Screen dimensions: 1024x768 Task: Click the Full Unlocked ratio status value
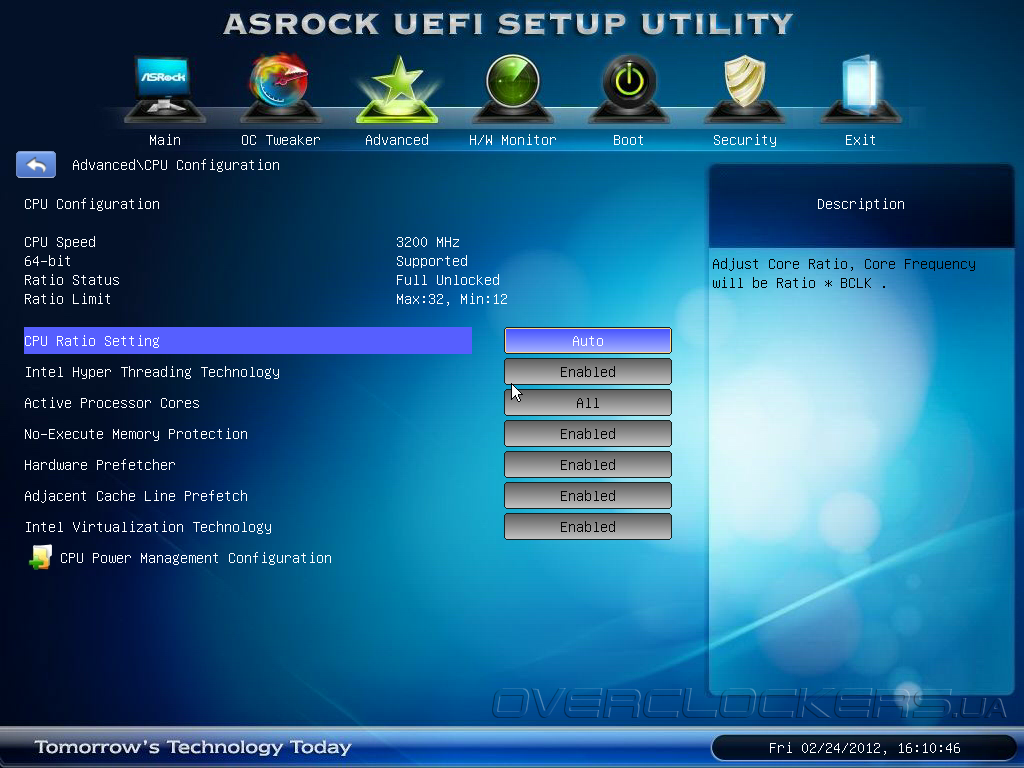pyautogui.click(x=448, y=280)
